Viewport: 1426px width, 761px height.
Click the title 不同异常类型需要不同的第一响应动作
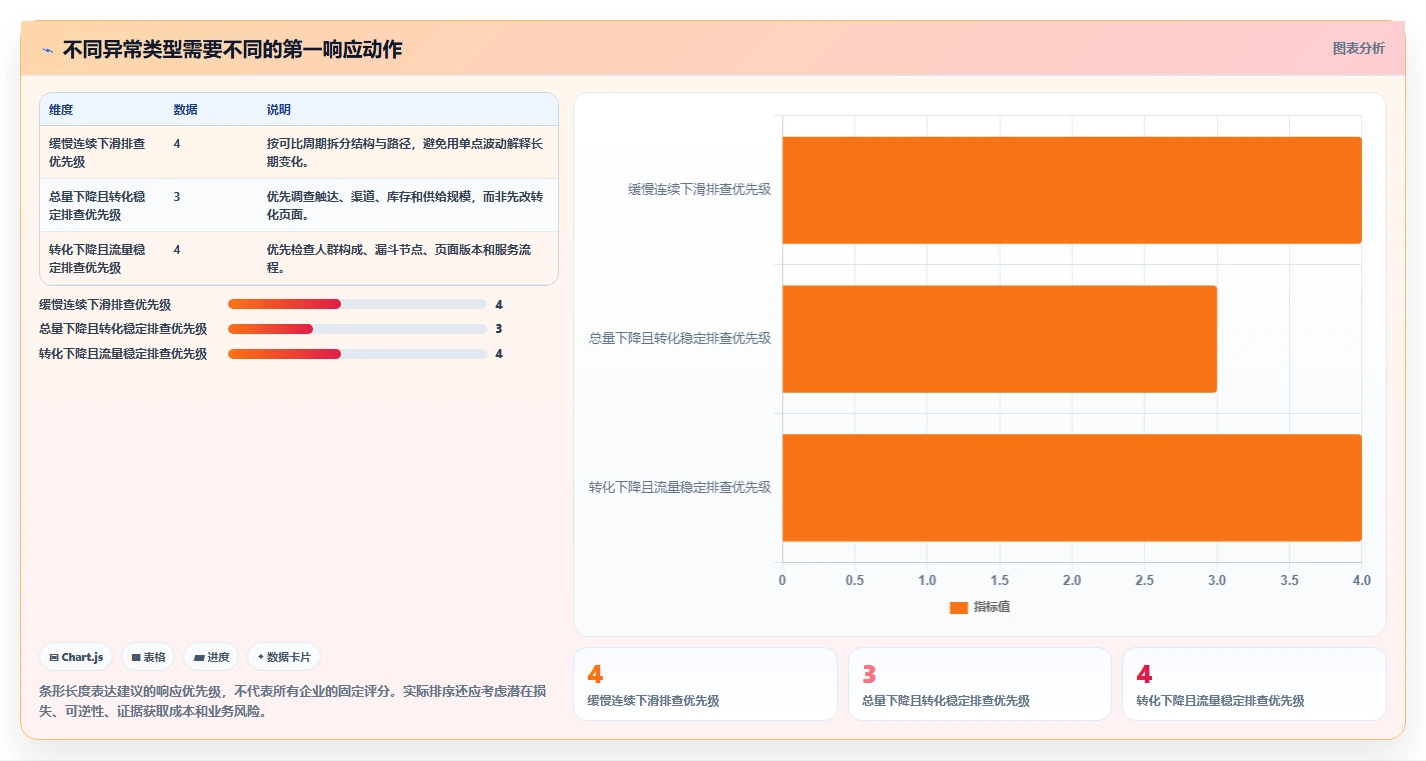232,50
